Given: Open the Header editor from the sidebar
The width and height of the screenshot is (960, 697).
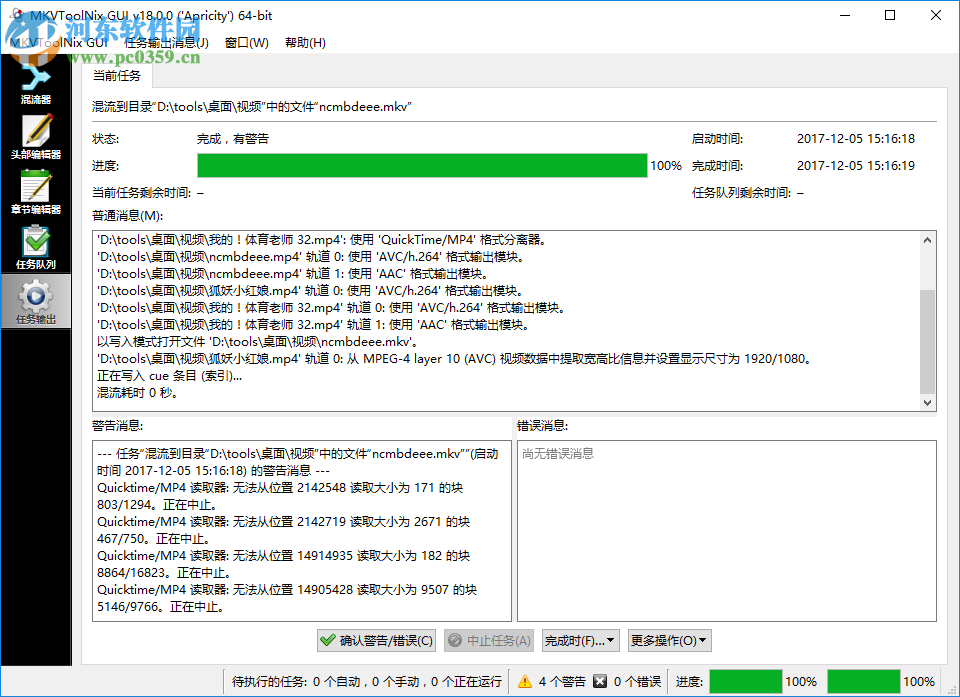Looking at the screenshot, I should point(37,137).
